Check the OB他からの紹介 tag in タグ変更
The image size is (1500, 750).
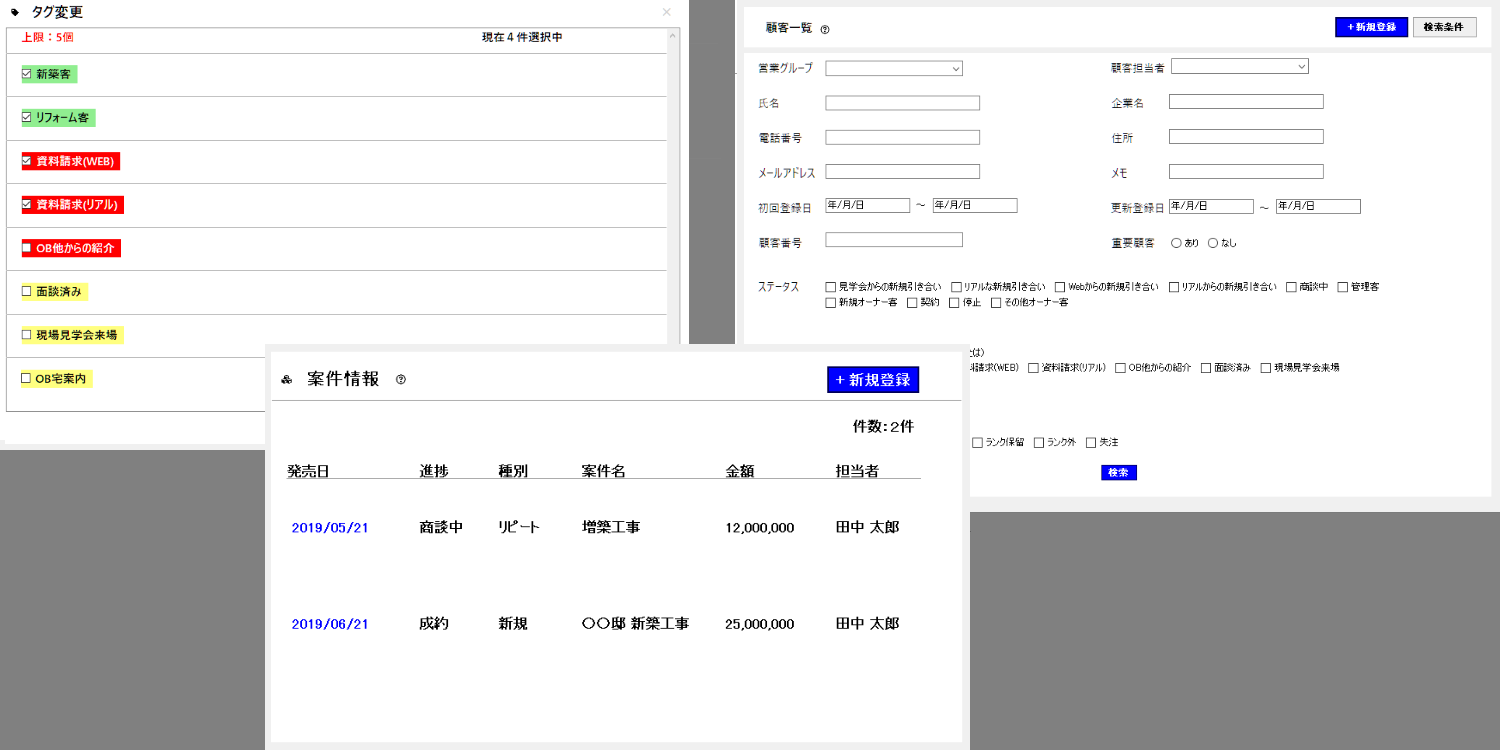click(27, 248)
